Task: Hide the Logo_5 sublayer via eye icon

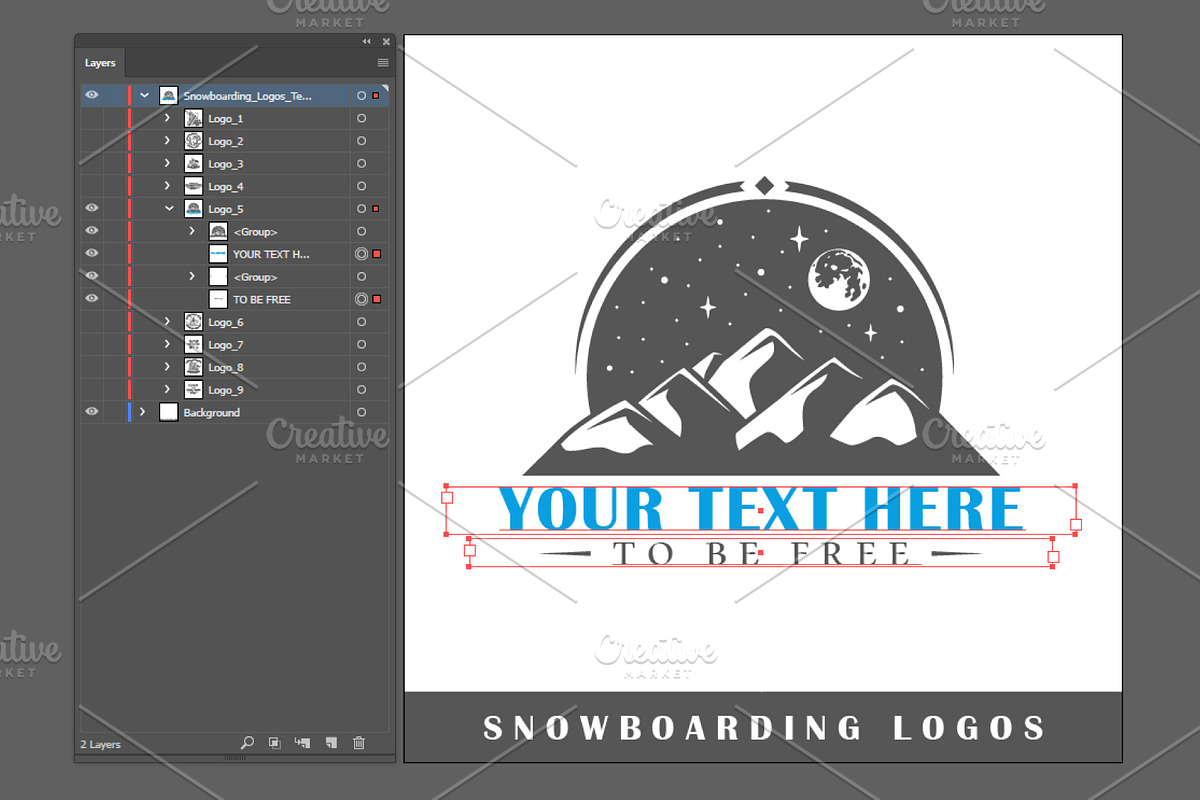Action: (x=92, y=209)
